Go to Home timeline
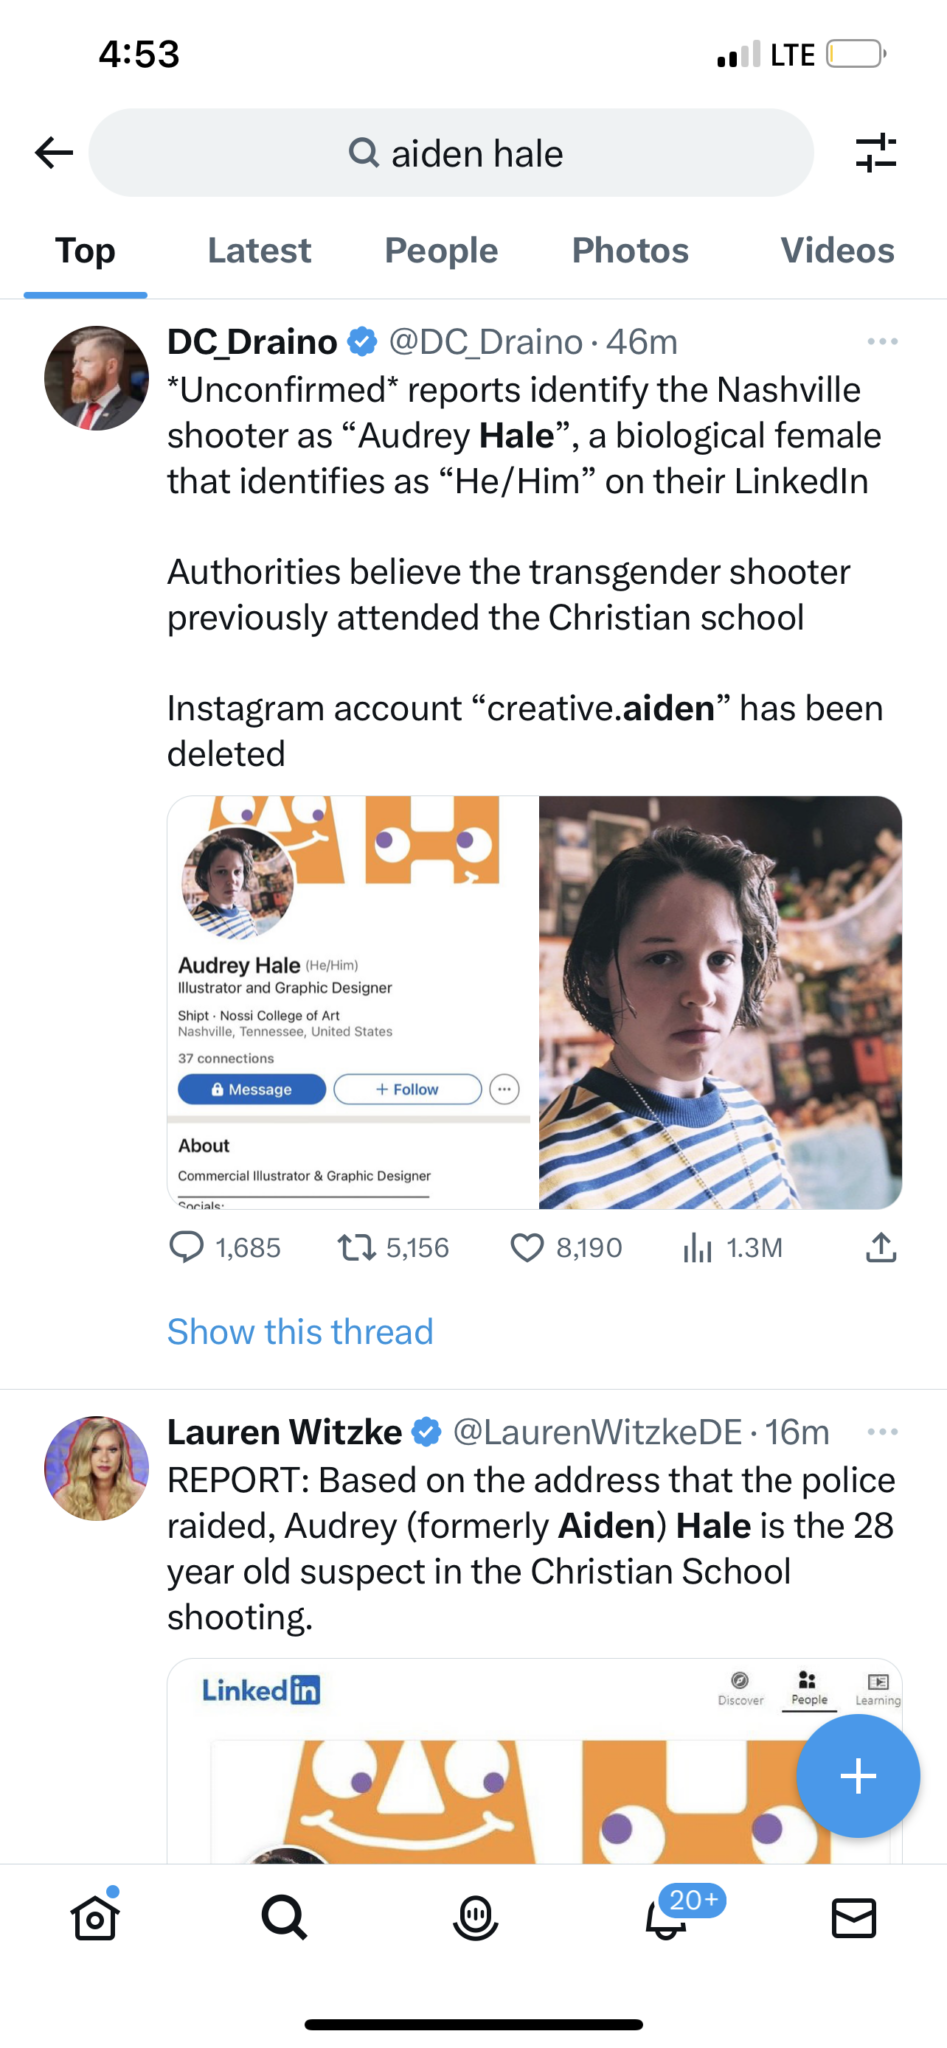This screenshot has width=947, height=2048. (95, 1917)
